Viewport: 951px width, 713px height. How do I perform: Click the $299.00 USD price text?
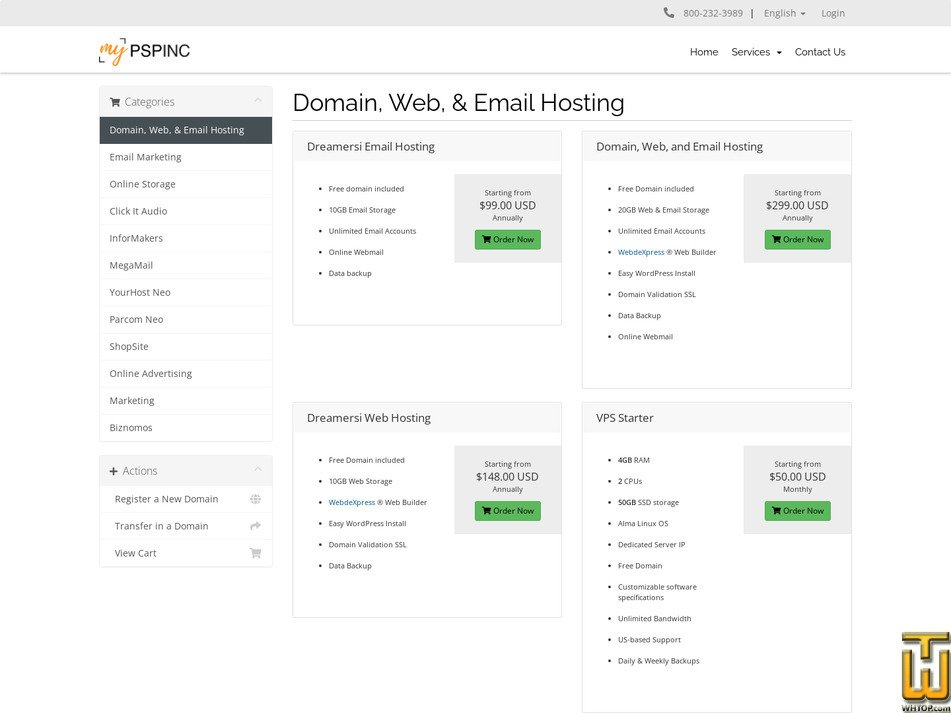[797, 206]
